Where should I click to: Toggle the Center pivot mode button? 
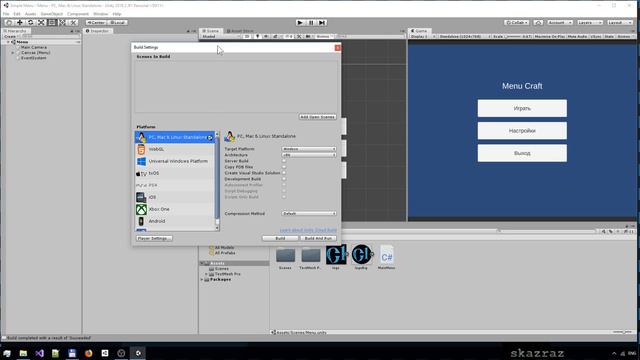(x=96, y=22)
